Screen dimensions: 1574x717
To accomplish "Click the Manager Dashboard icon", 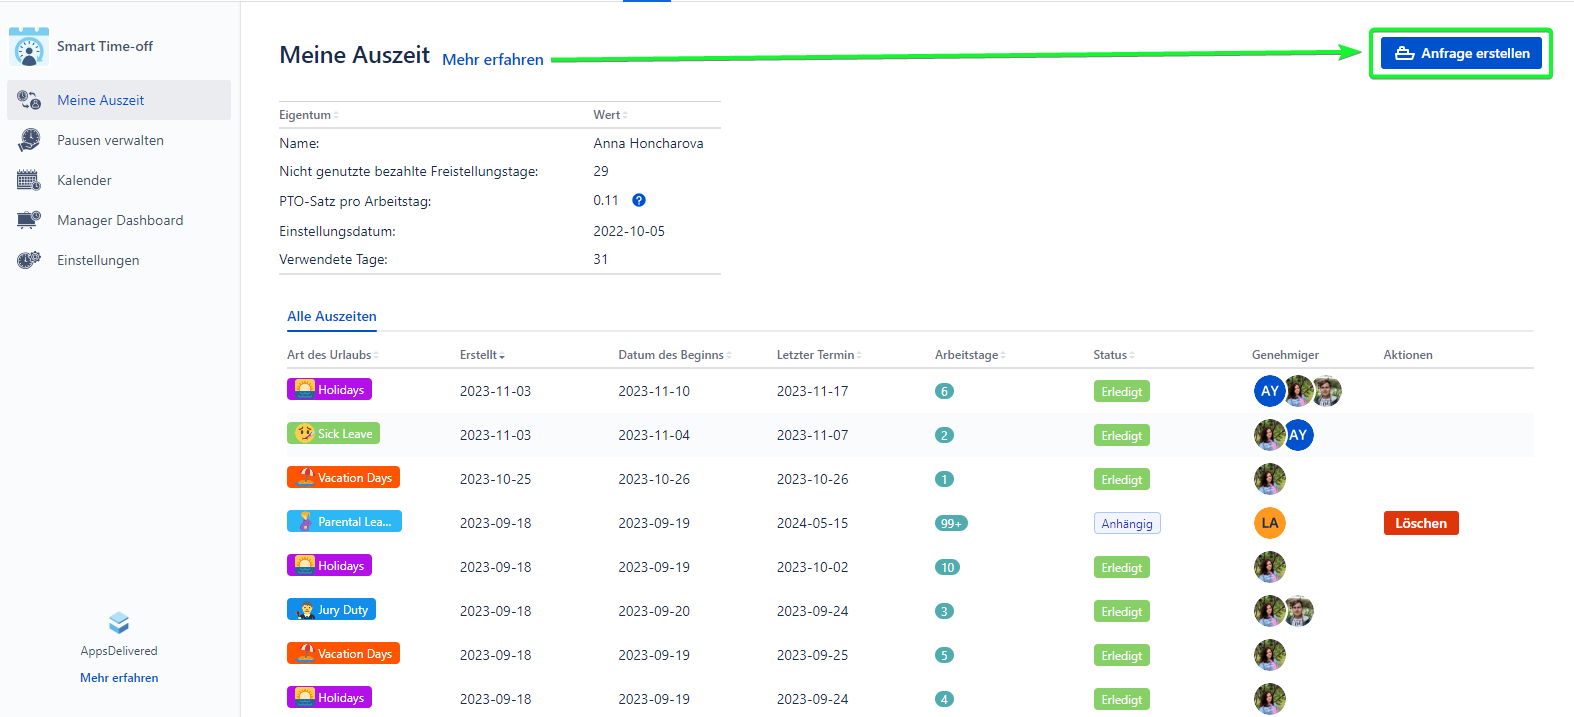I will click(x=29, y=220).
